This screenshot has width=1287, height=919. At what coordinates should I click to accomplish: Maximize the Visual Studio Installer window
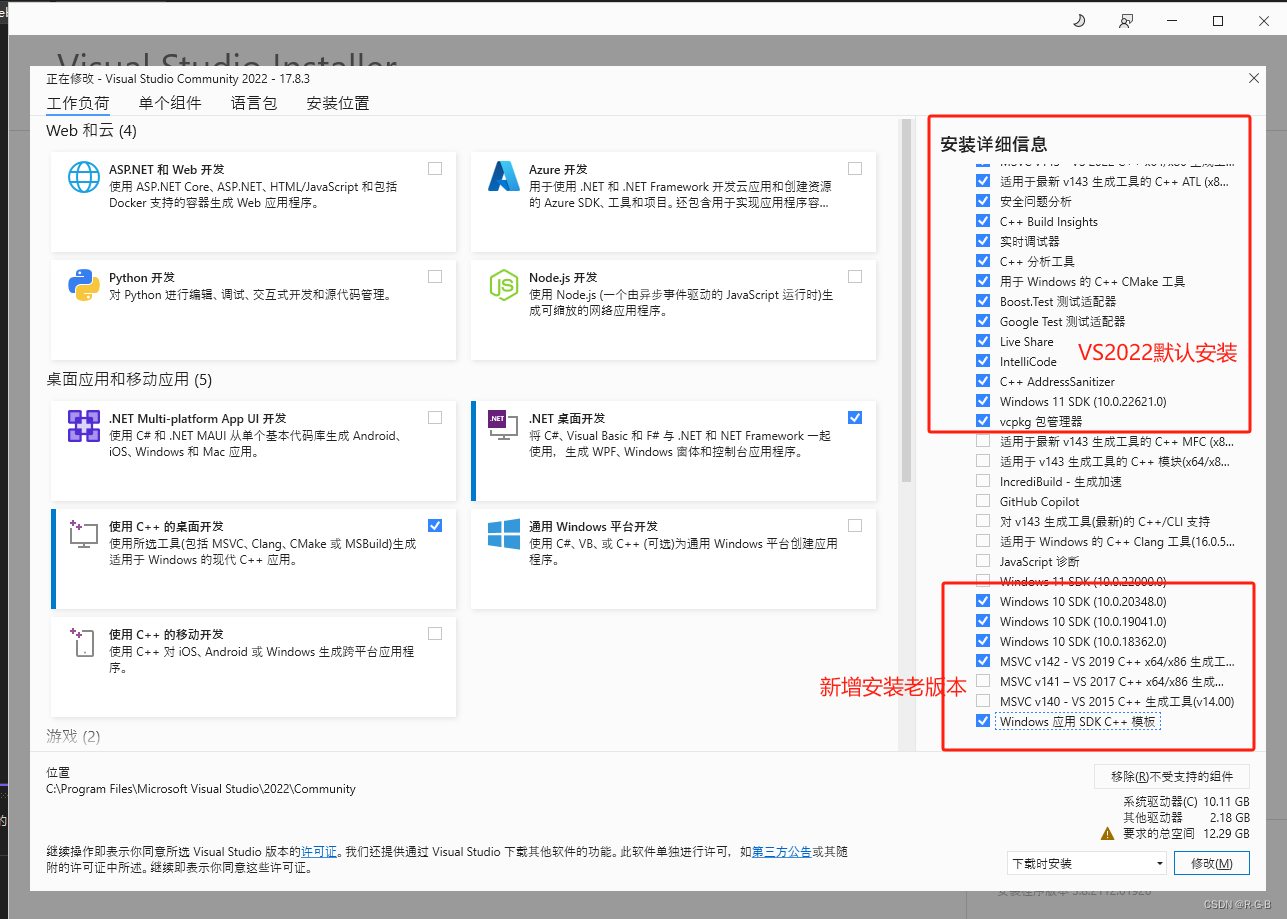1218,21
